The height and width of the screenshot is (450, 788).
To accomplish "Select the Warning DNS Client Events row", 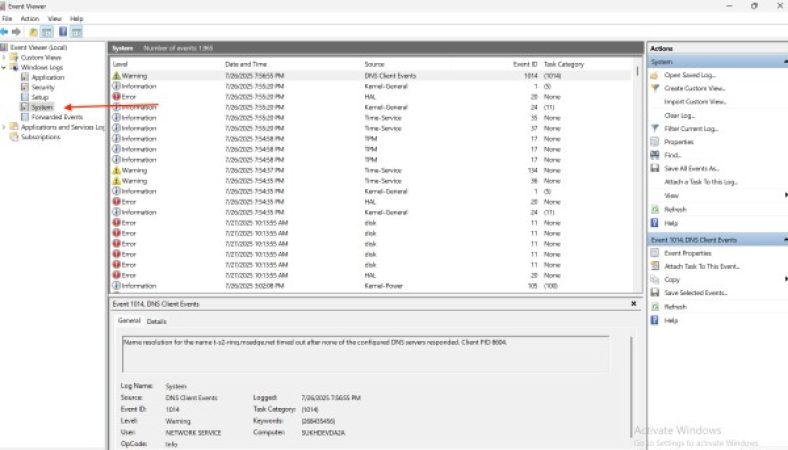I will click(x=371, y=76).
